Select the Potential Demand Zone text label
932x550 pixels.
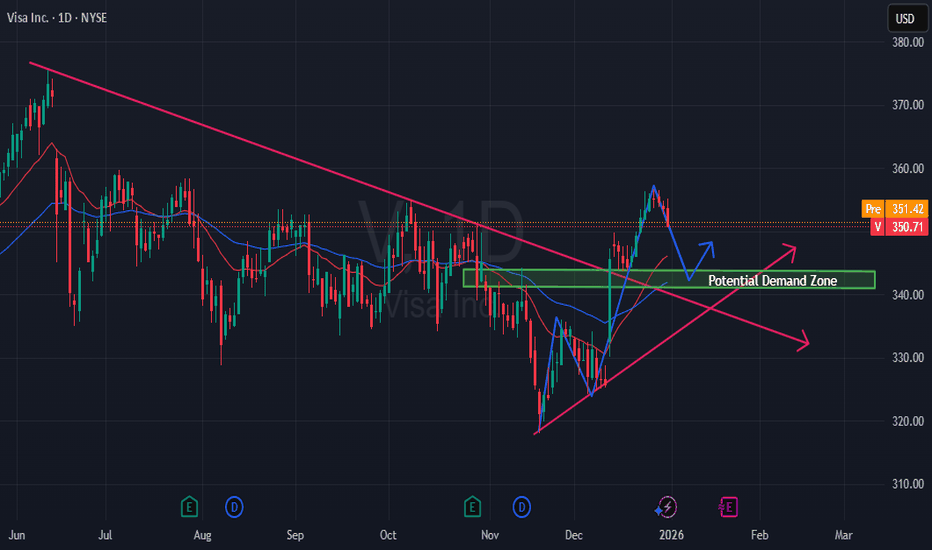pyautogui.click(x=772, y=281)
